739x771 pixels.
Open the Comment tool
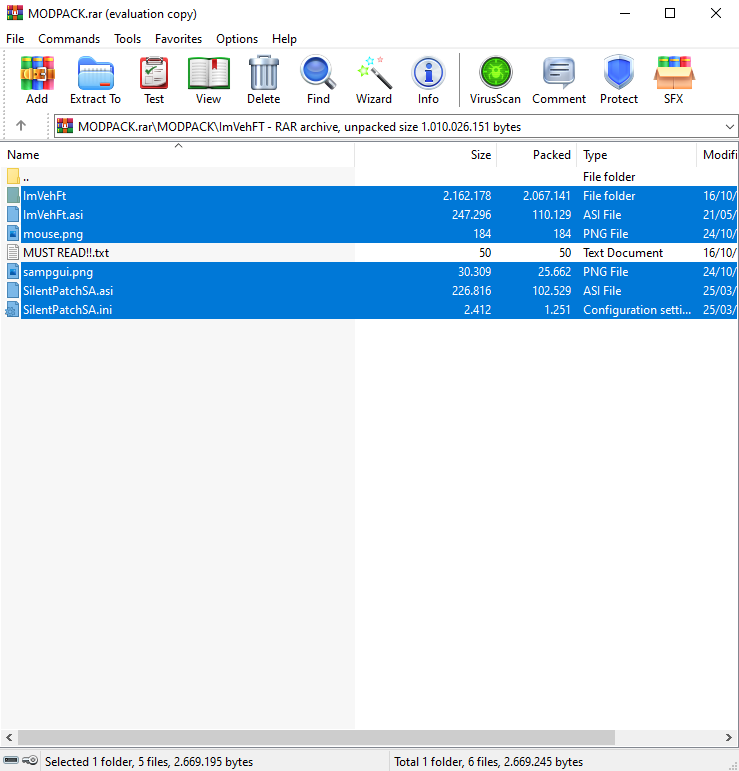click(559, 73)
